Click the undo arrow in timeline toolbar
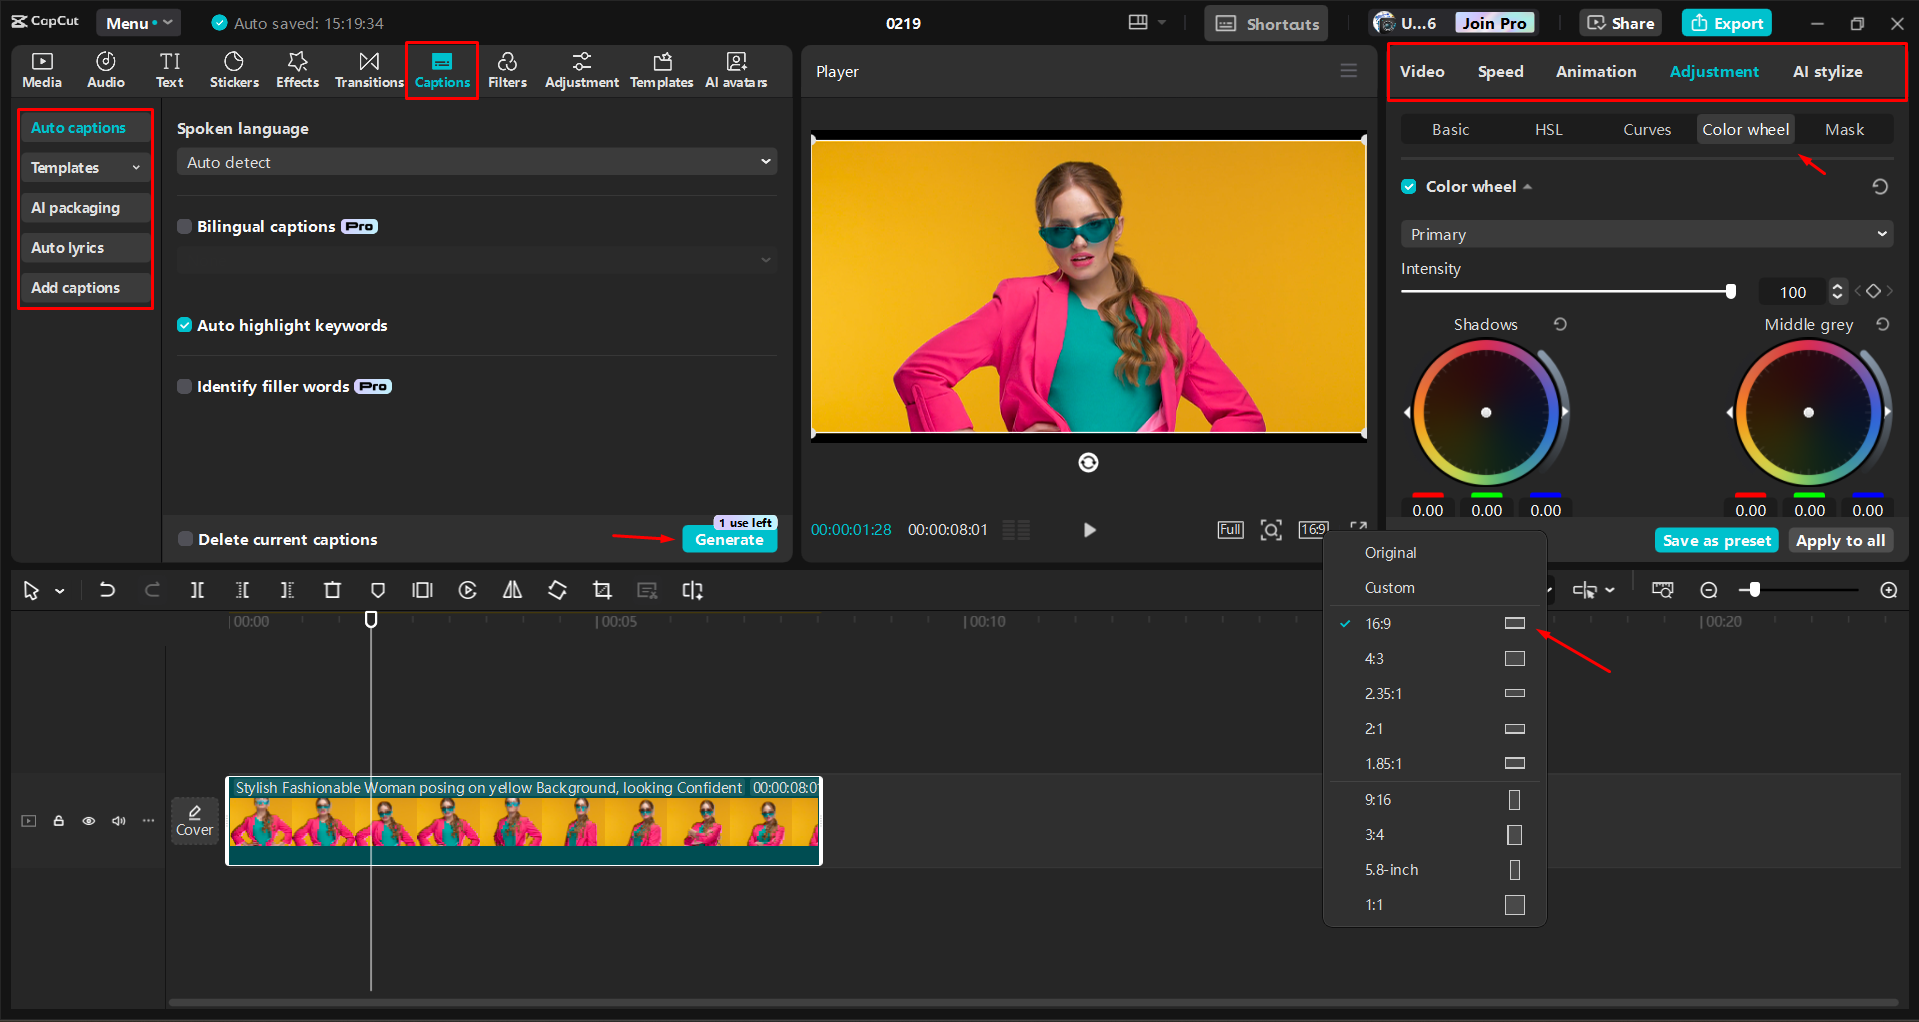Viewport: 1919px width, 1022px height. pyautogui.click(x=107, y=590)
